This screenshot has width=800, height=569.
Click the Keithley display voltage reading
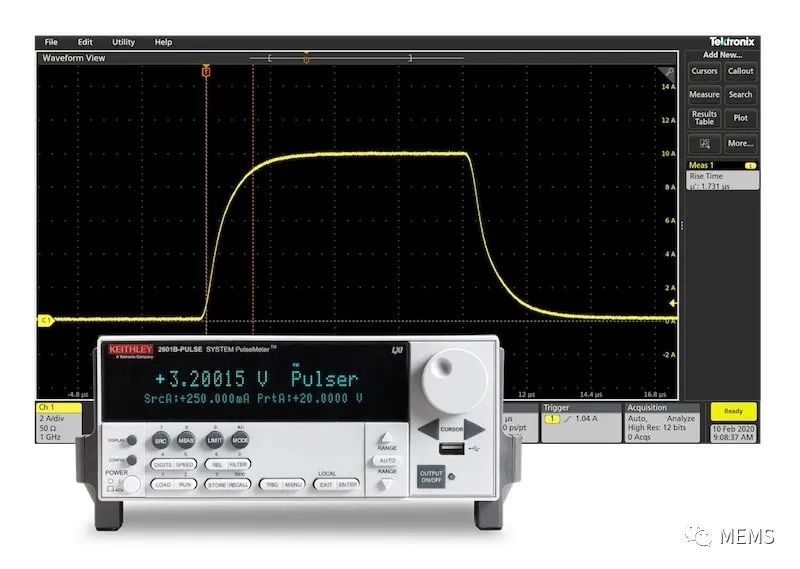point(213,379)
